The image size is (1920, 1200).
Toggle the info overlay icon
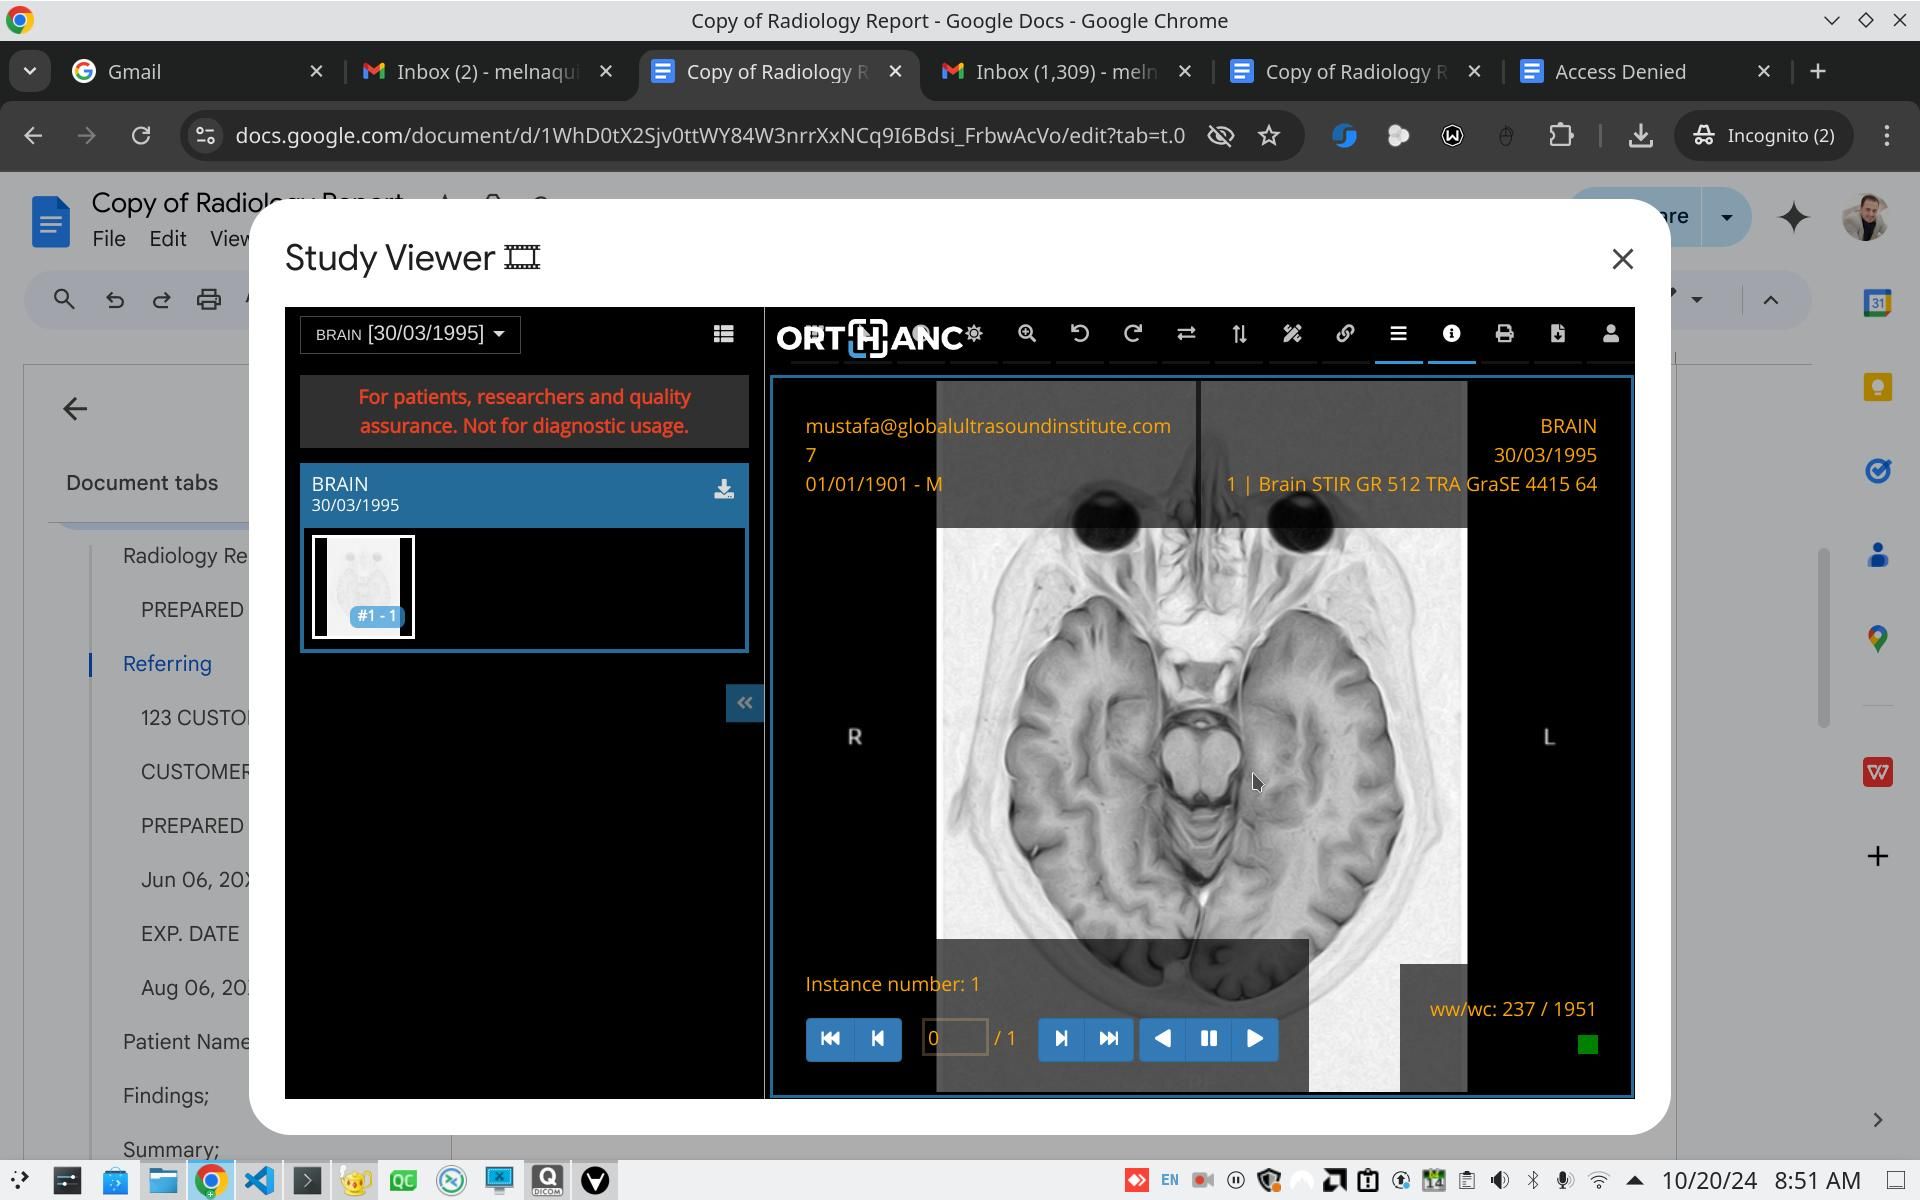1451,334
